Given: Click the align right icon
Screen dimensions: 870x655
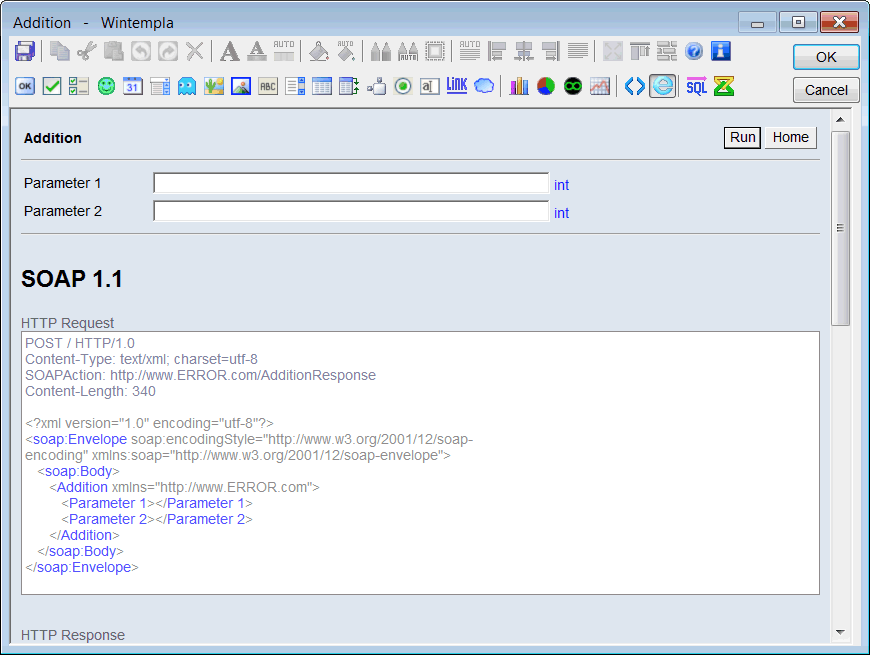Looking at the screenshot, I should [x=550, y=52].
